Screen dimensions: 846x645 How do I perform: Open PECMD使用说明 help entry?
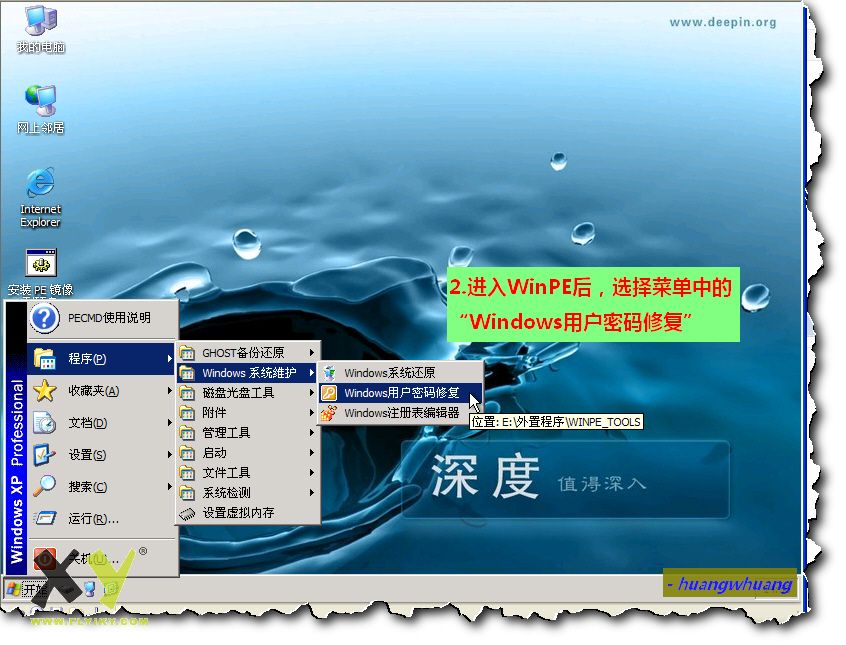point(103,318)
